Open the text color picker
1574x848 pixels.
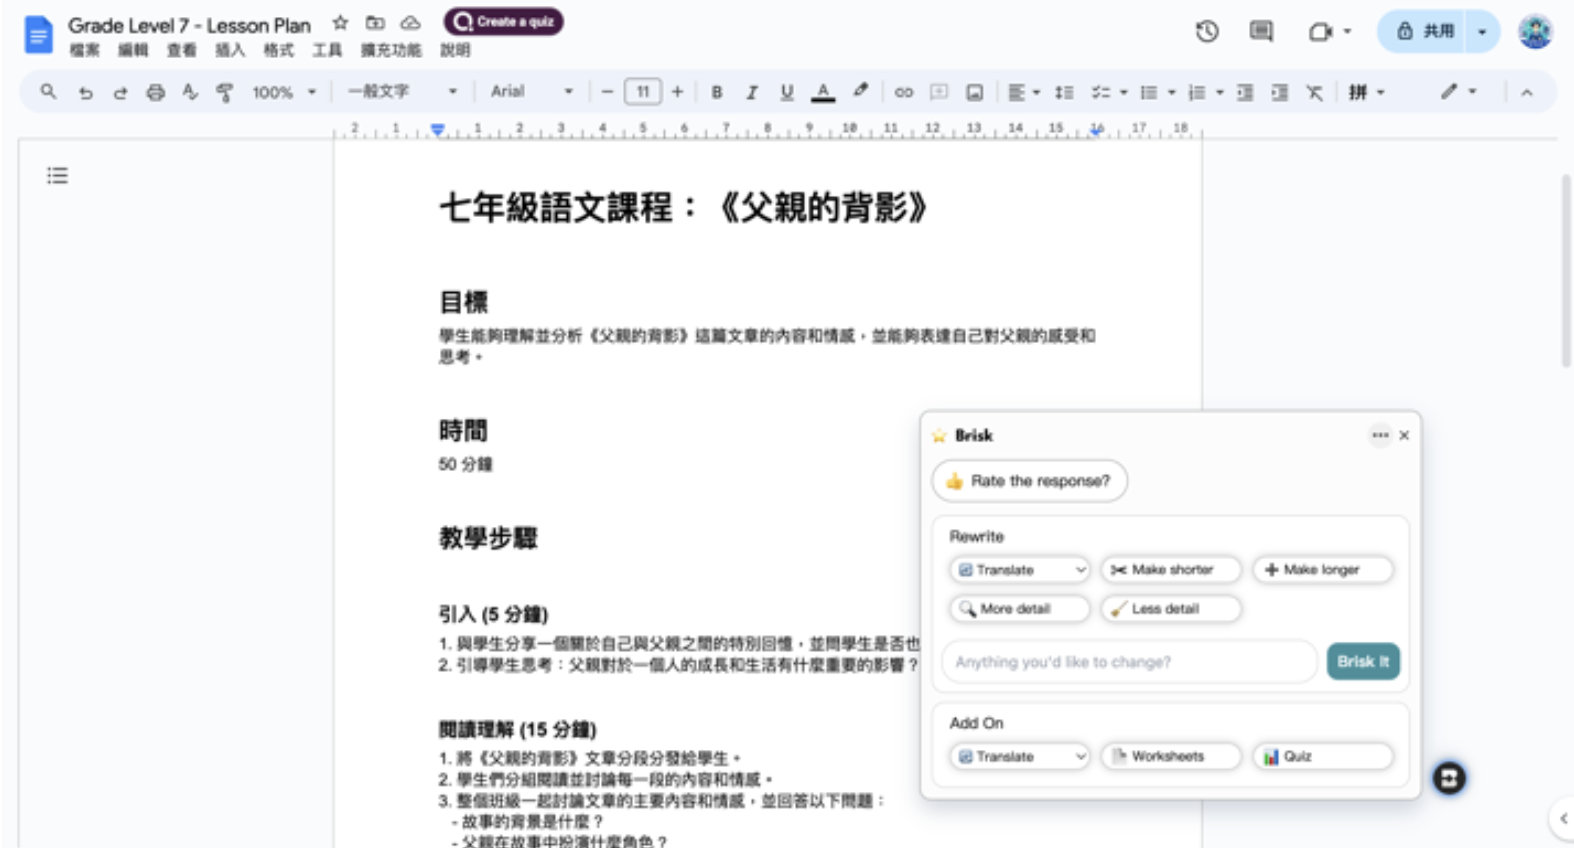click(x=823, y=92)
